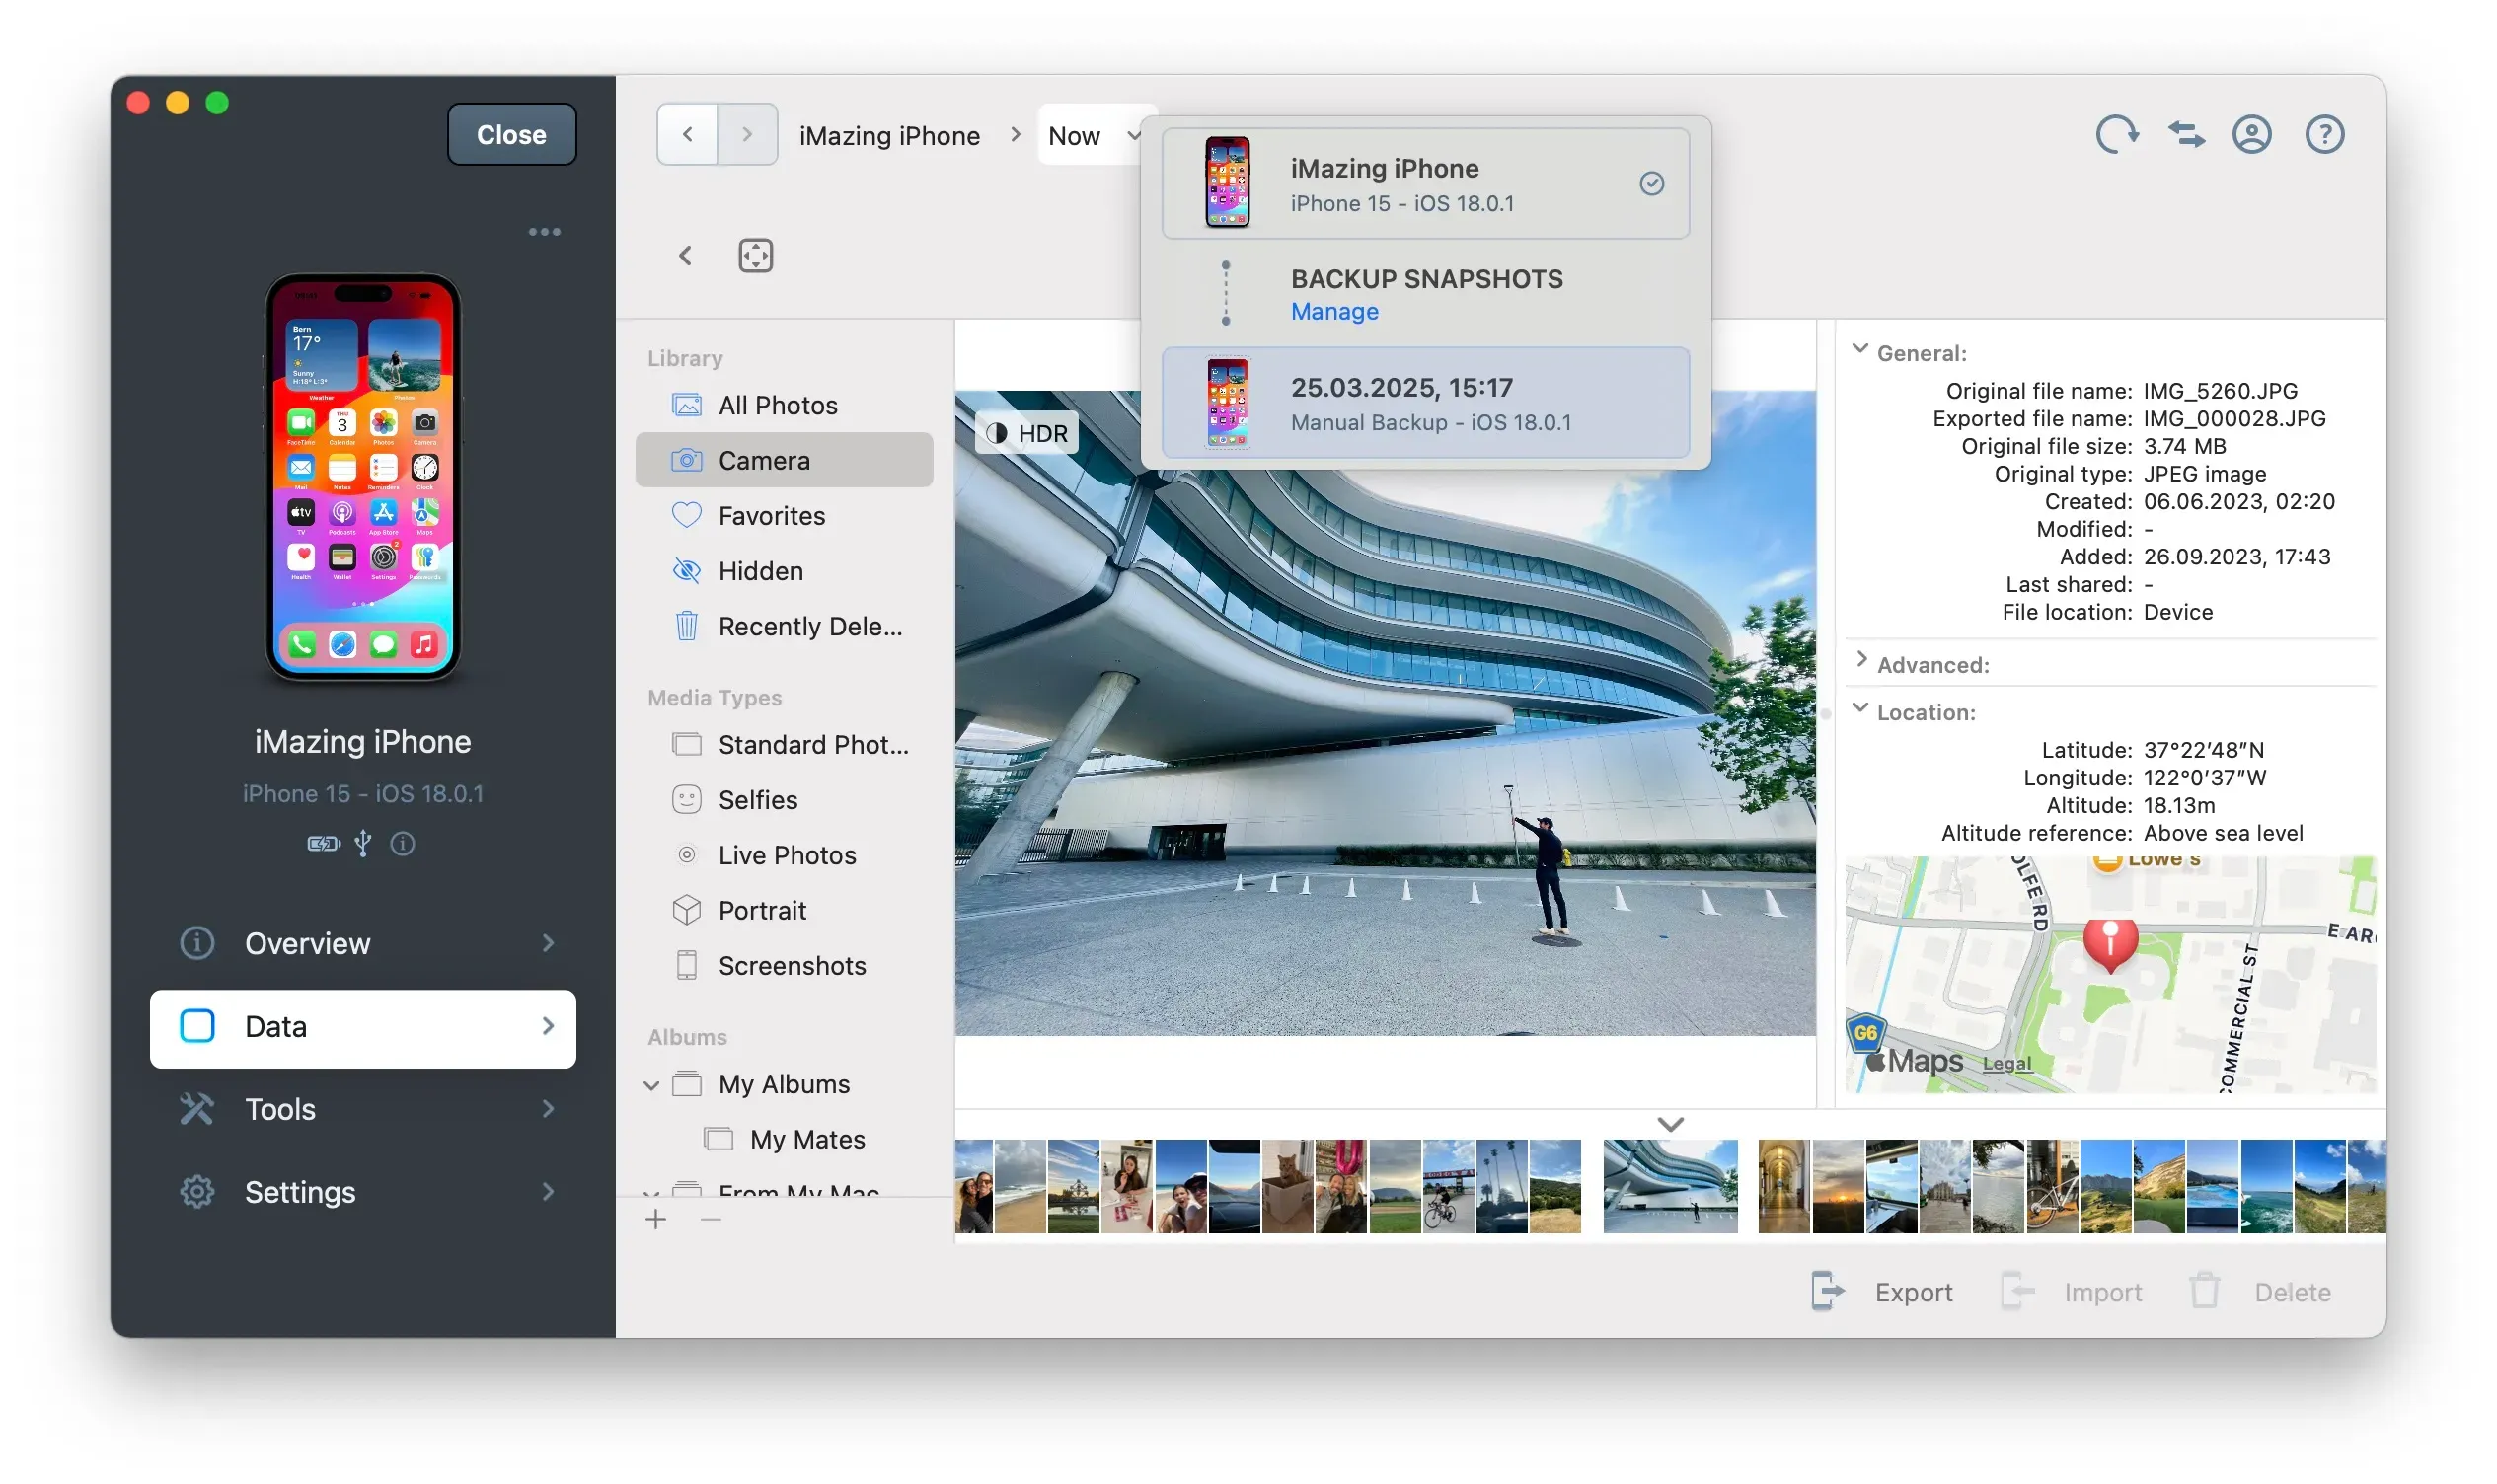Select iMazing iPhone via its checkmark
This screenshot has height=1484, width=2497.
coord(1651,183)
